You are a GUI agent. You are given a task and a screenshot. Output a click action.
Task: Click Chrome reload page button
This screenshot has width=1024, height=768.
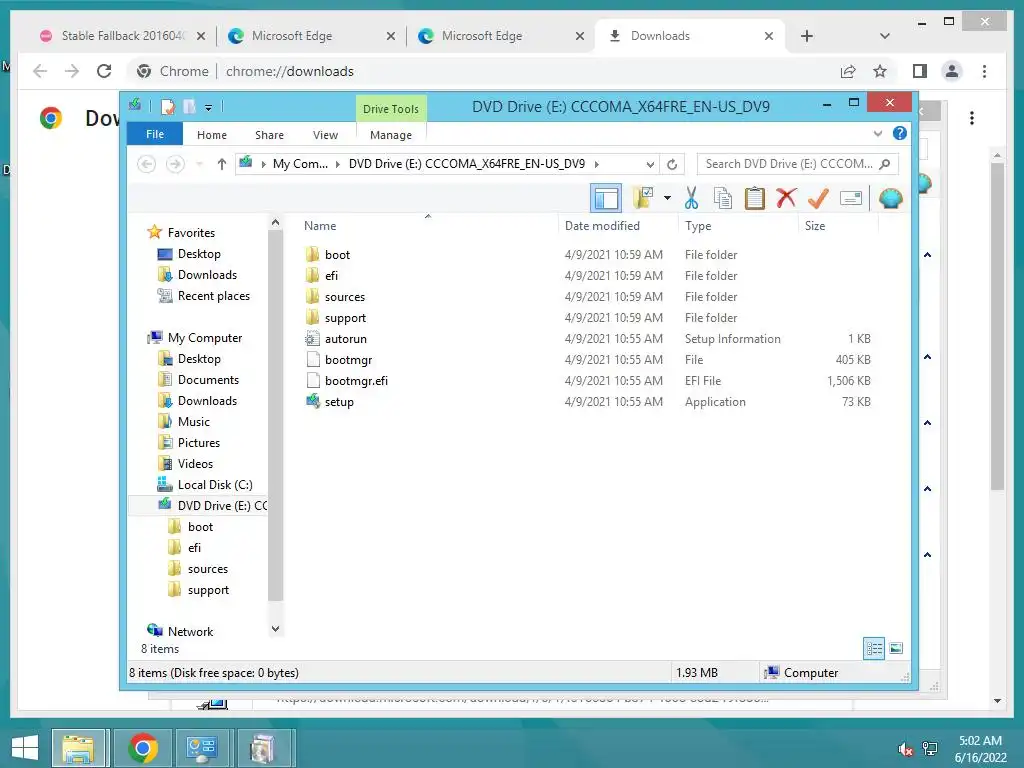tap(104, 71)
